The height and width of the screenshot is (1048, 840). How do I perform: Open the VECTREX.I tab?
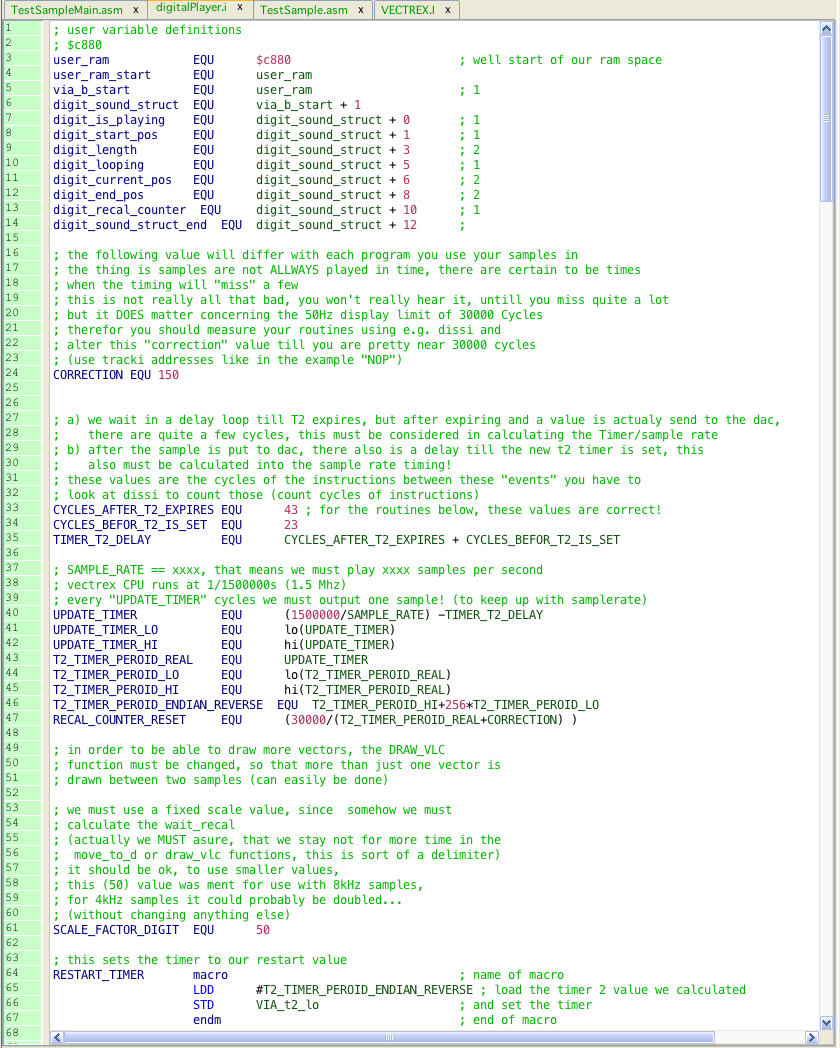point(409,10)
